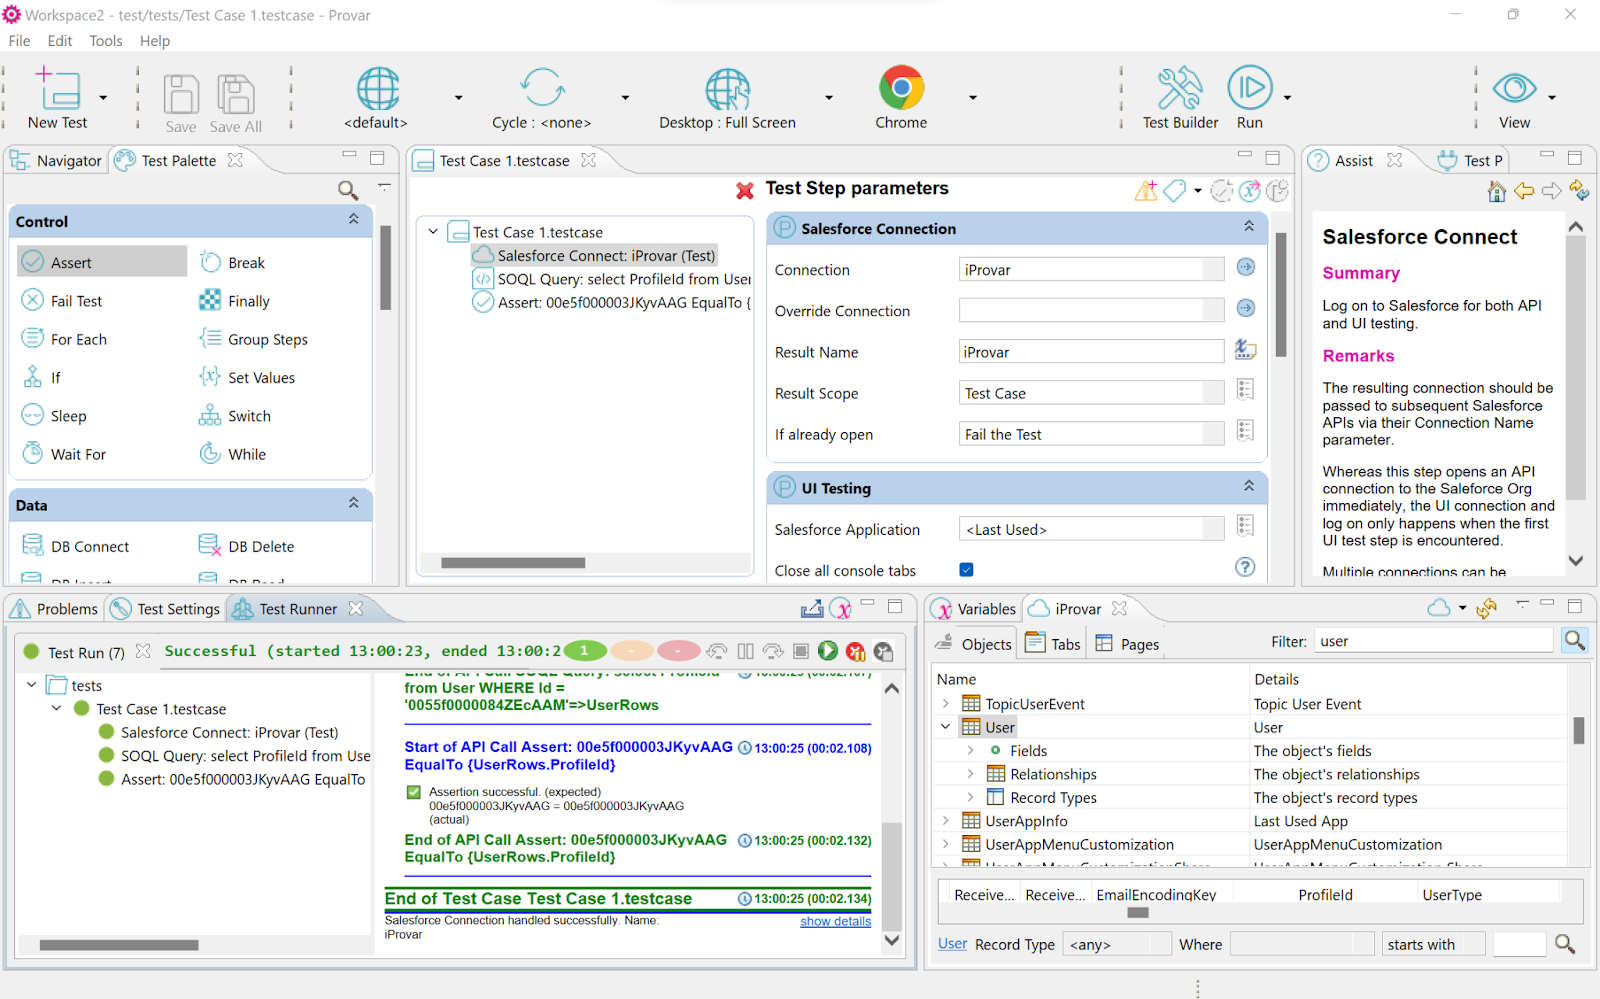The height and width of the screenshot is (999, 1600).
Task: Expand the Fields node under User
Action: pyautogui.click(x=970, y=750)
